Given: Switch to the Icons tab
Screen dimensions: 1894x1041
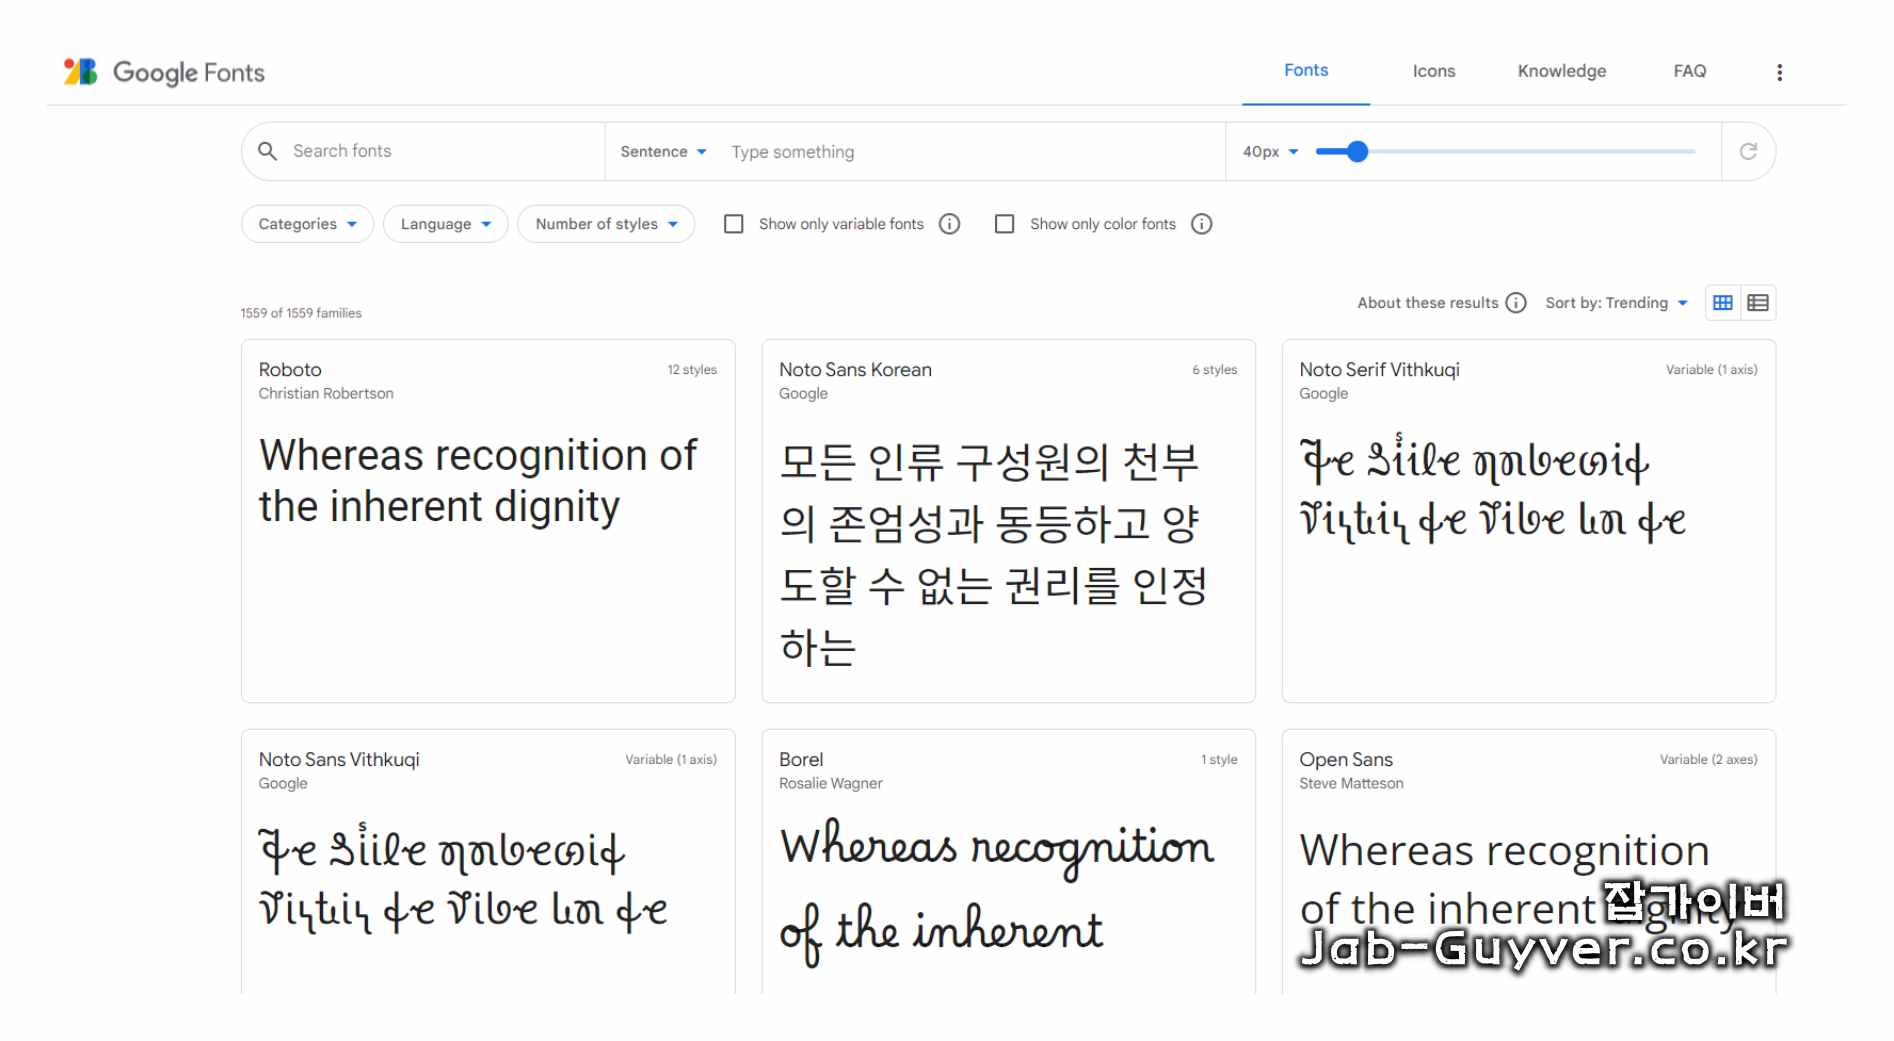Looking at the screenshot, I should pos(1433,71).
